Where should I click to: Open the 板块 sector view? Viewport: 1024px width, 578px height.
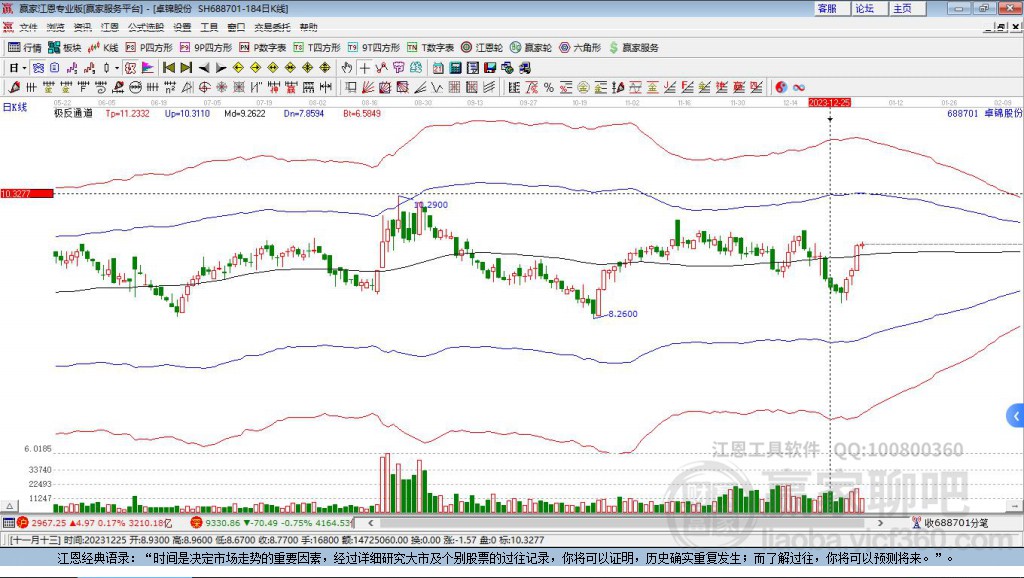(65, 48)
